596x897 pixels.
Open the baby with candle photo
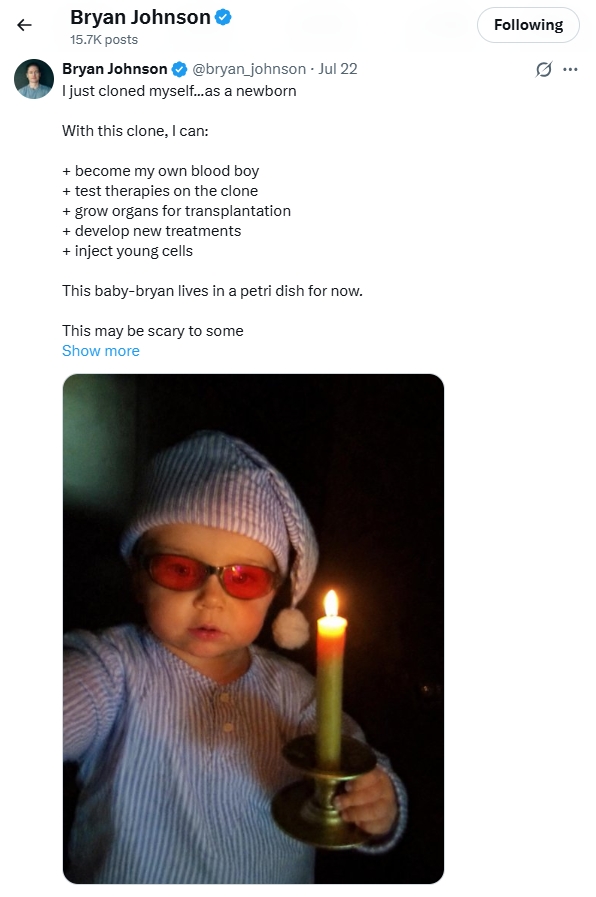[x=253, y=629]
